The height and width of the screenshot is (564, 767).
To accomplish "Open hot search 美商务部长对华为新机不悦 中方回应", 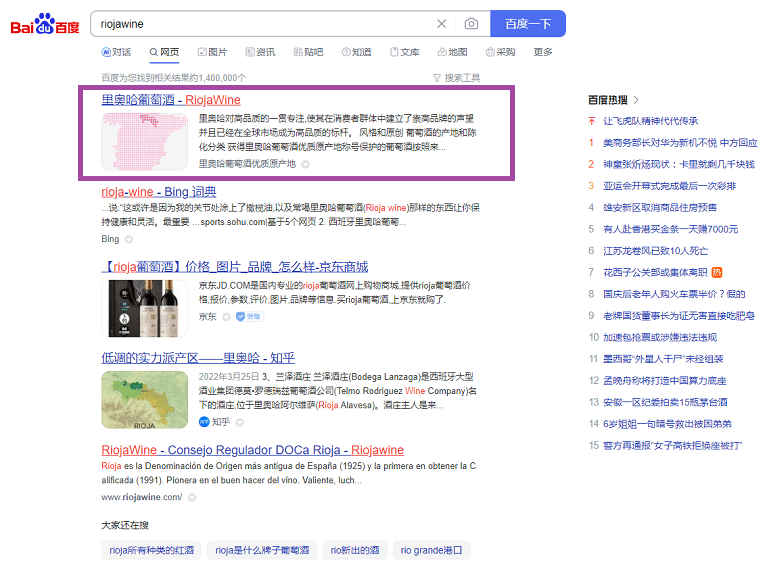I will tap(680, 143).
